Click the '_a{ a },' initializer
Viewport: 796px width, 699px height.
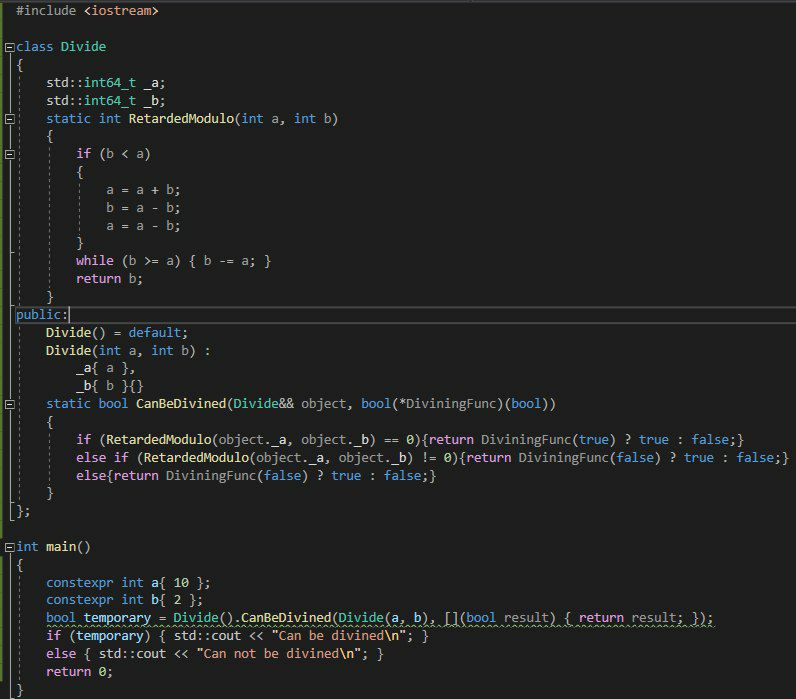(106, 369)
